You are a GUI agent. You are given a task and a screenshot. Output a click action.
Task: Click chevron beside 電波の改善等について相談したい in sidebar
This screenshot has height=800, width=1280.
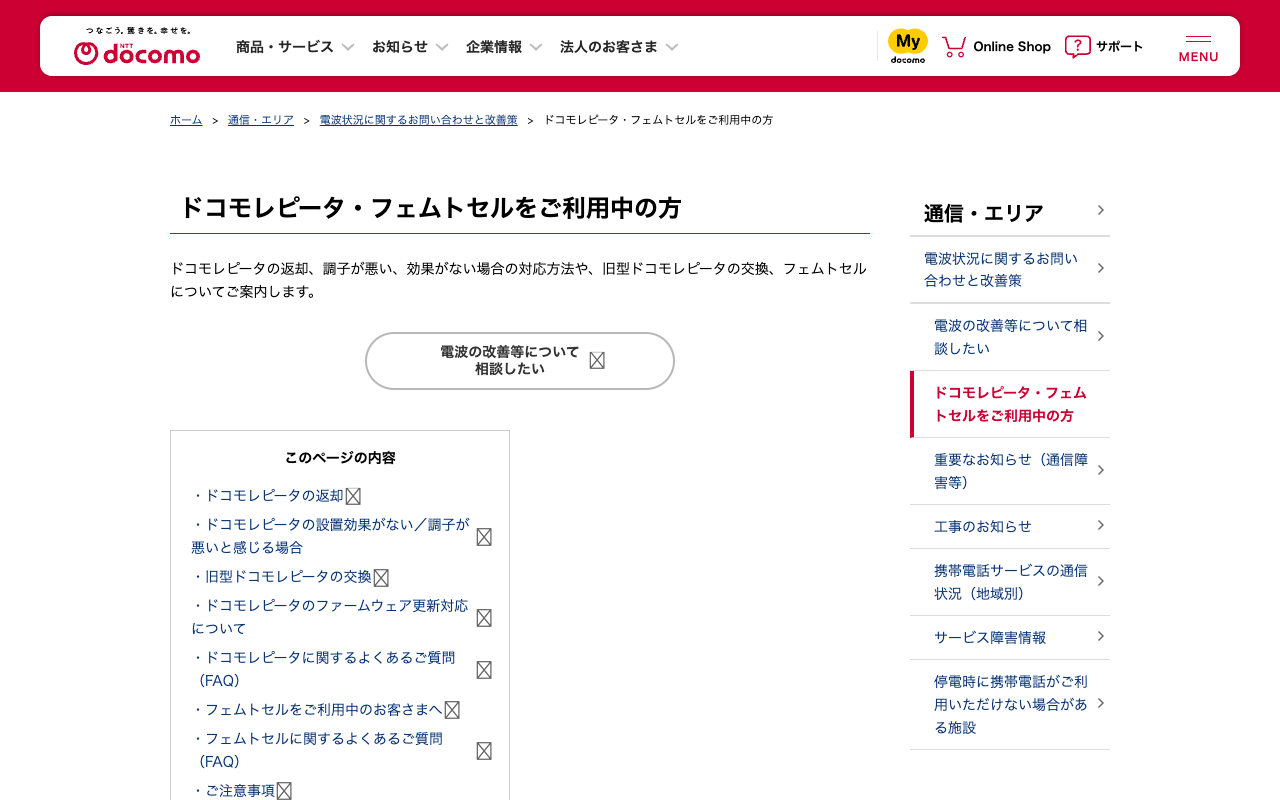1100,336
